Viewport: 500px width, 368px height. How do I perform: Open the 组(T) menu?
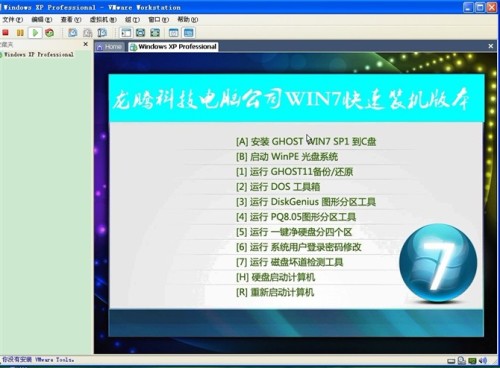point(132,20)
